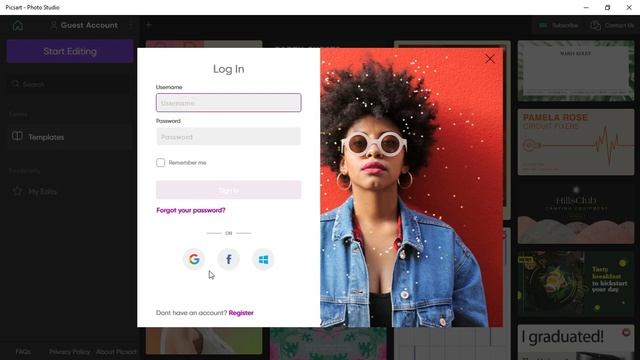Click the plus new tab icon
The height and width of the screenshot is (360, 640).
pos(149,25)
